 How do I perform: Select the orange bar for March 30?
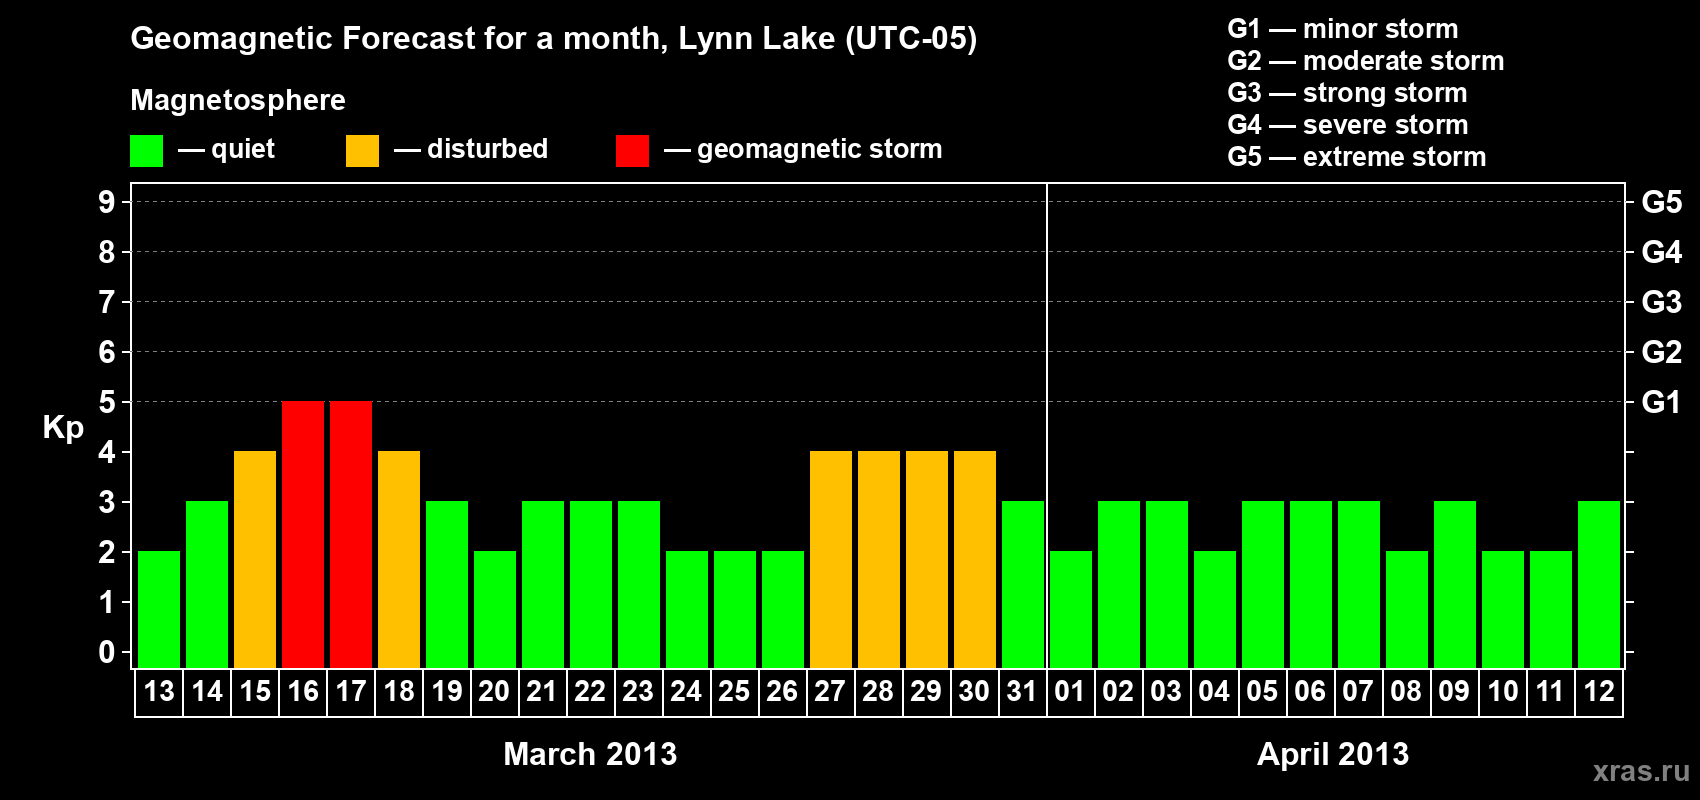(975, 559)
